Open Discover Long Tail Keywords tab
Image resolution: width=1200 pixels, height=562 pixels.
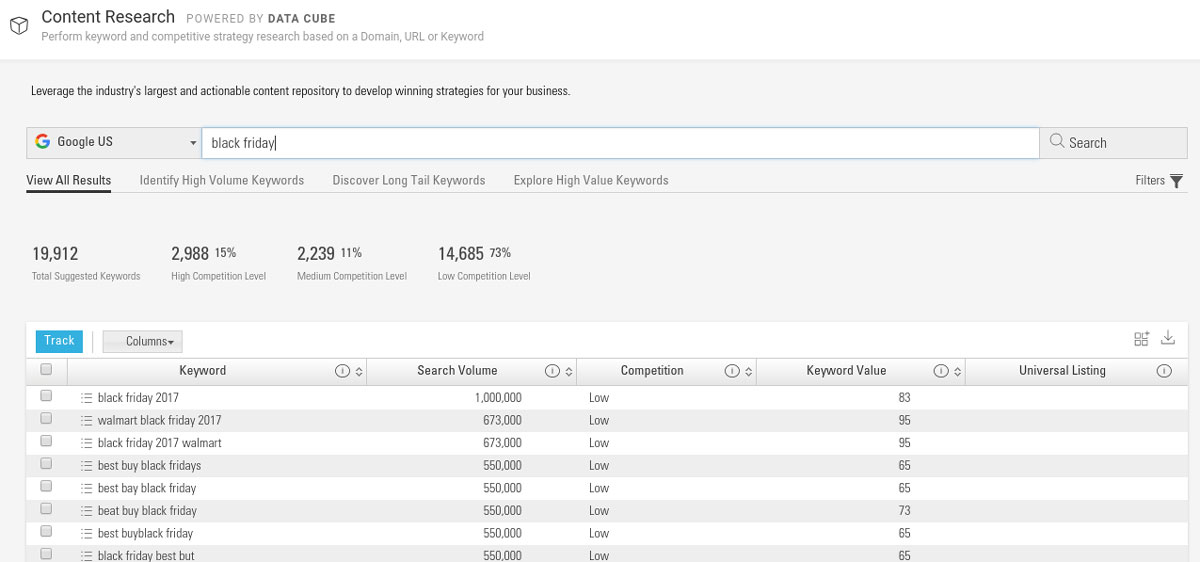[408, 181]
